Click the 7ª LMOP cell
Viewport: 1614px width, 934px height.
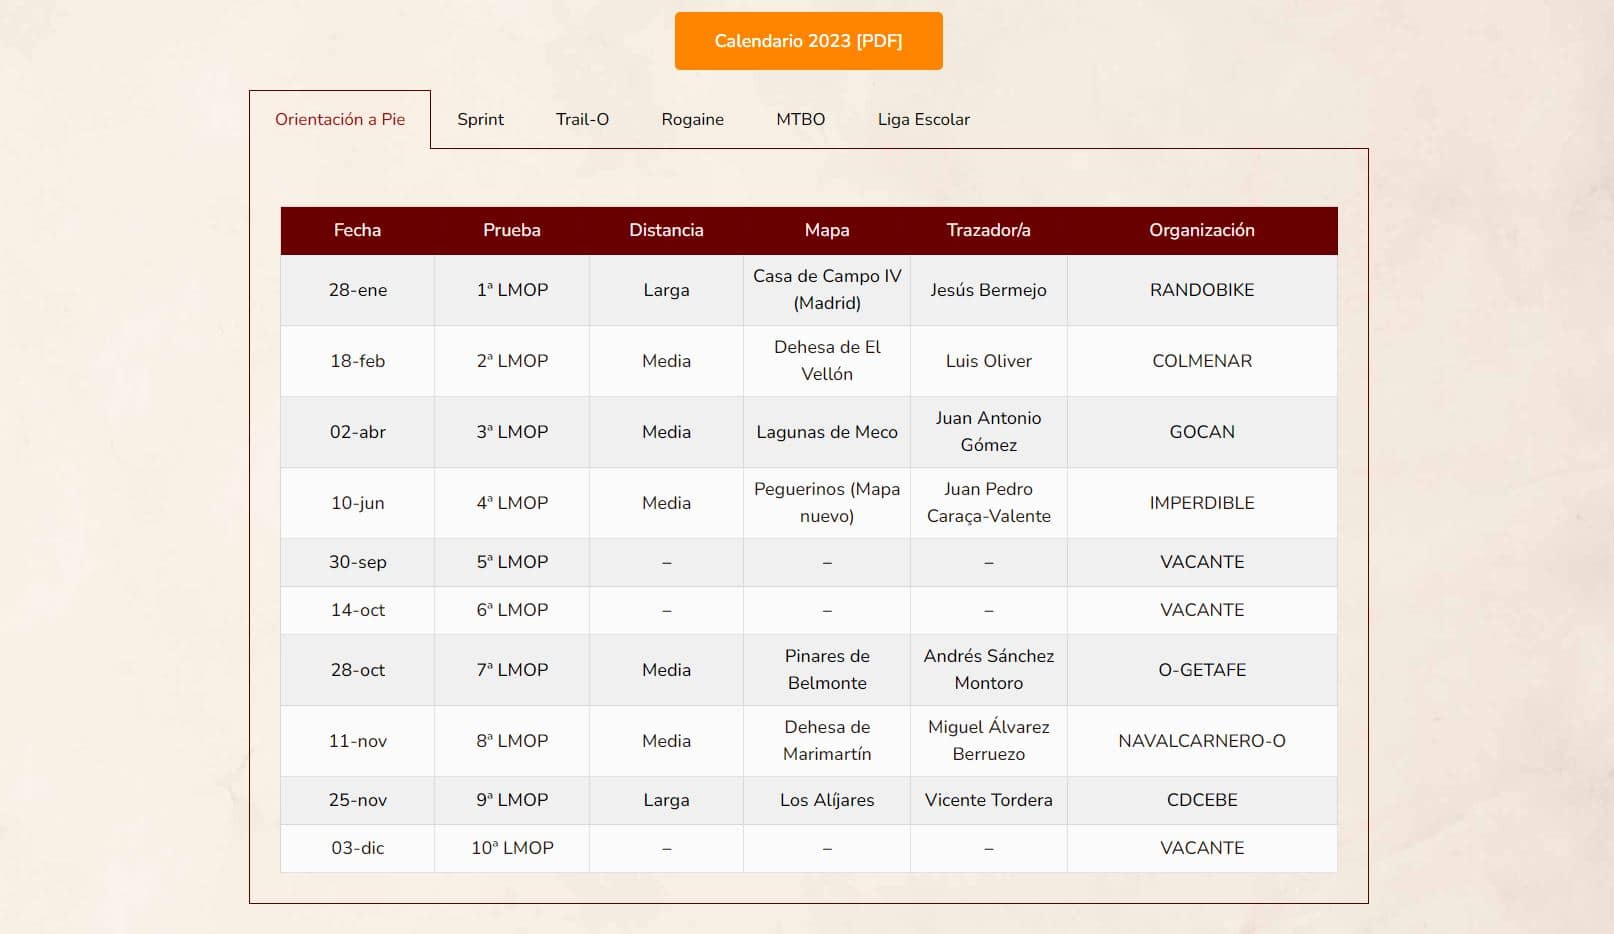point(511,670)
